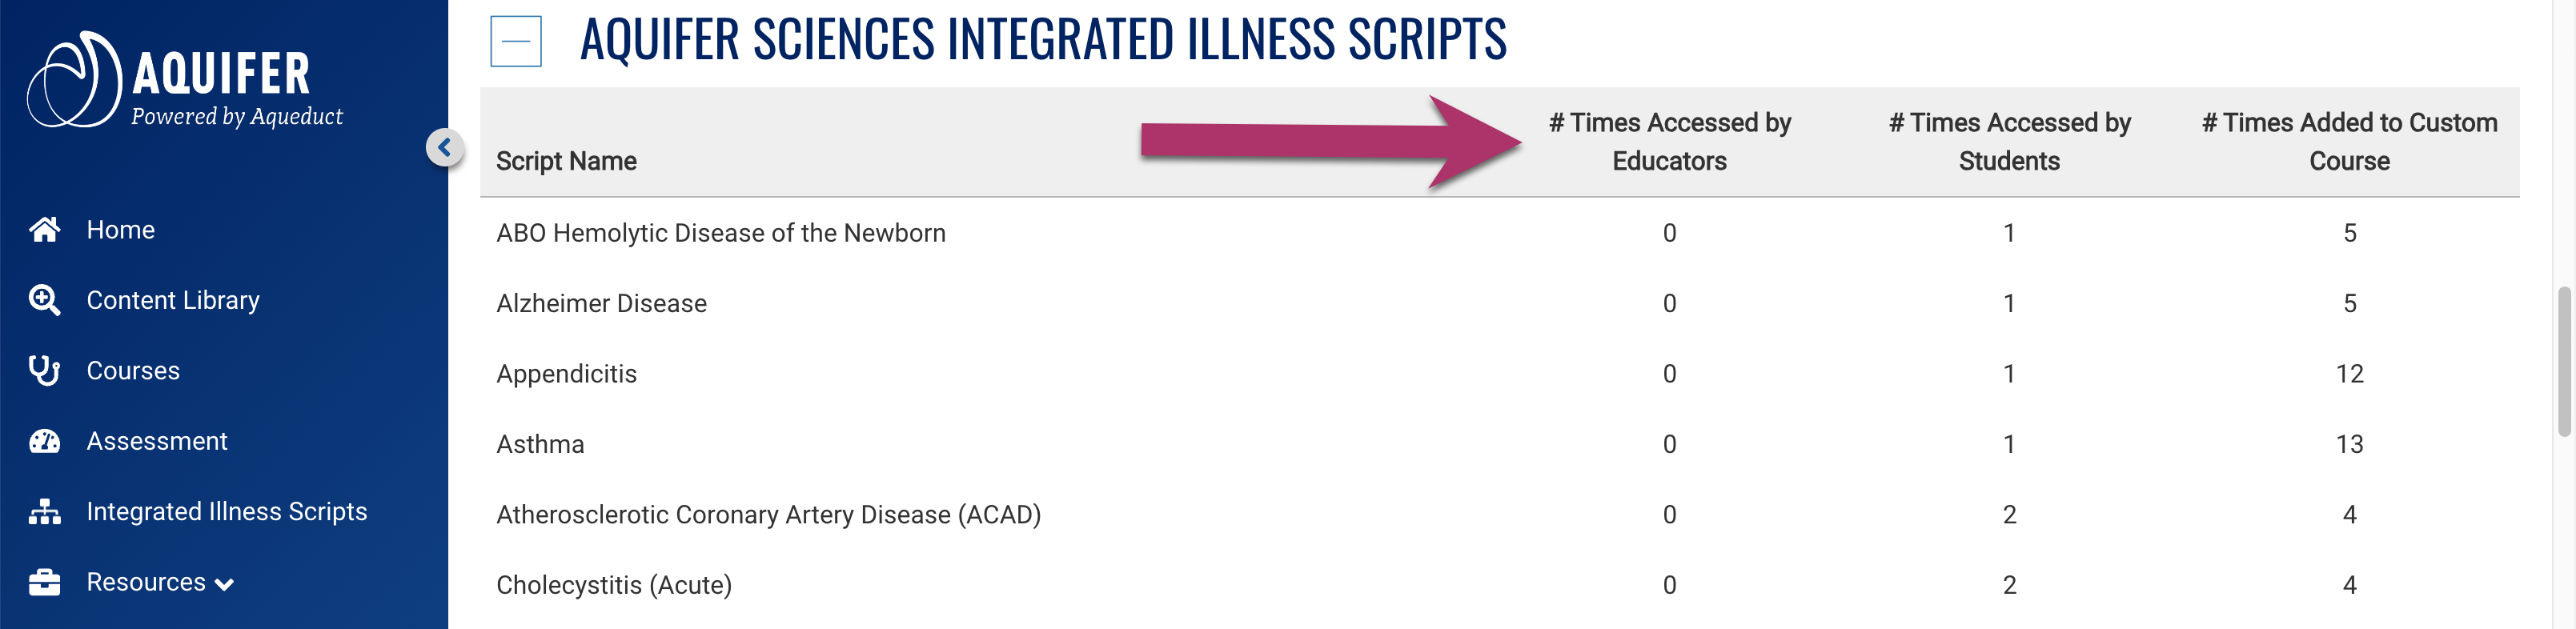Sort by Times Accessed by Educators column
This screenshot has width=2576, height=629.
[x=1669, y=142]
